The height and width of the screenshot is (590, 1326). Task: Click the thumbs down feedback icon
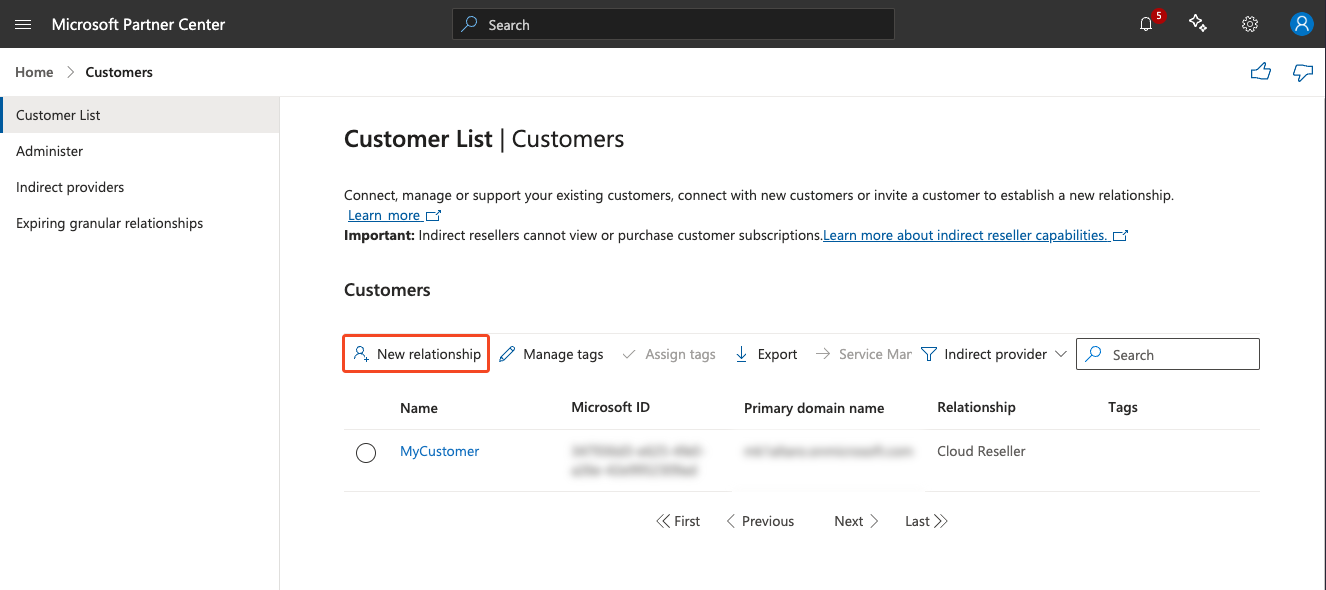(1302, 72)
